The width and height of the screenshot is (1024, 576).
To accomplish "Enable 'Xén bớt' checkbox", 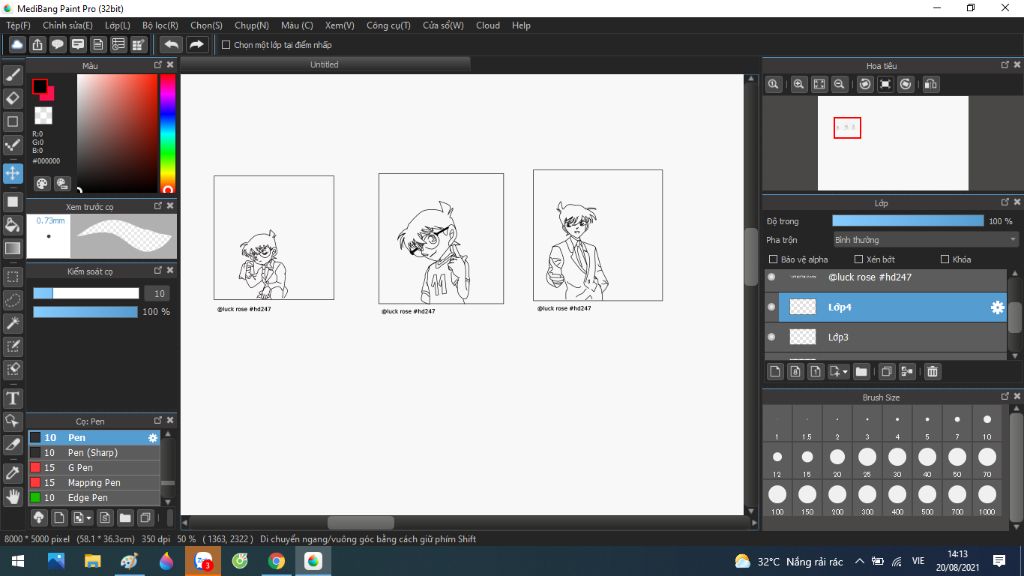I will click(x=859, y=259).
